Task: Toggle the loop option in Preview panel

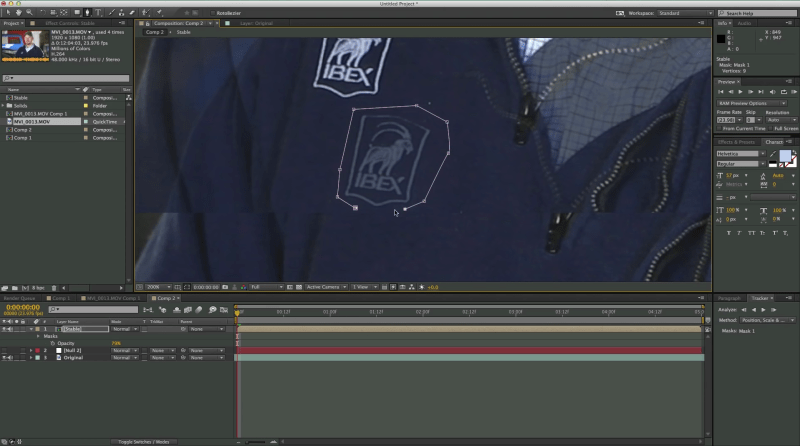Action: (784, 92)
